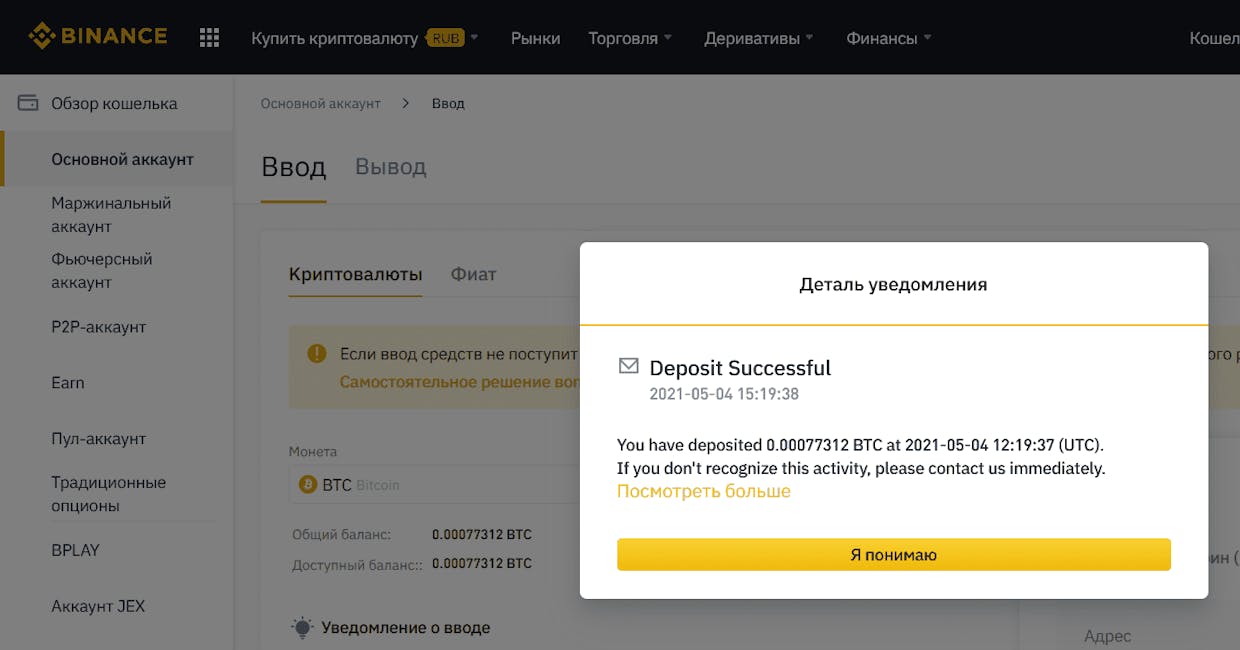Image resolution: width=1240 pixels, height=650 pixels.
Task: Open the BTC Bitcoin coin selector
Action: [x=435, y=485]
